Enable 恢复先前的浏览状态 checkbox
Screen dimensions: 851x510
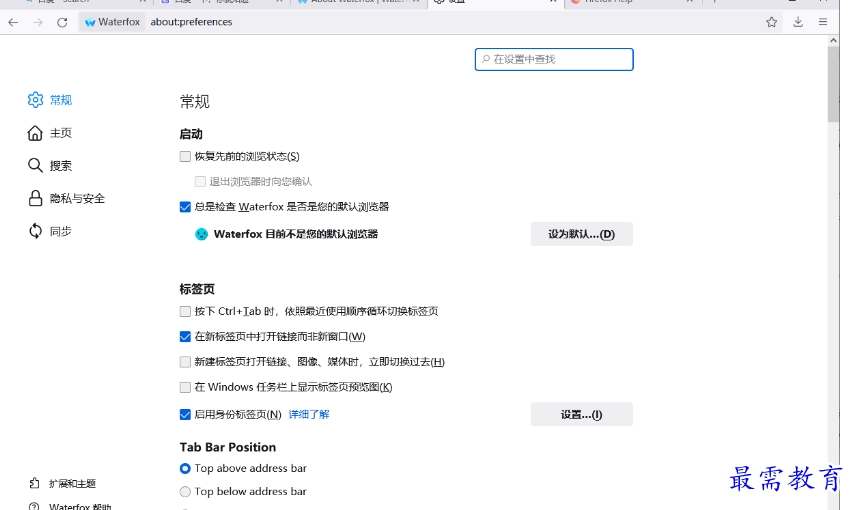[x=185, y=156]
